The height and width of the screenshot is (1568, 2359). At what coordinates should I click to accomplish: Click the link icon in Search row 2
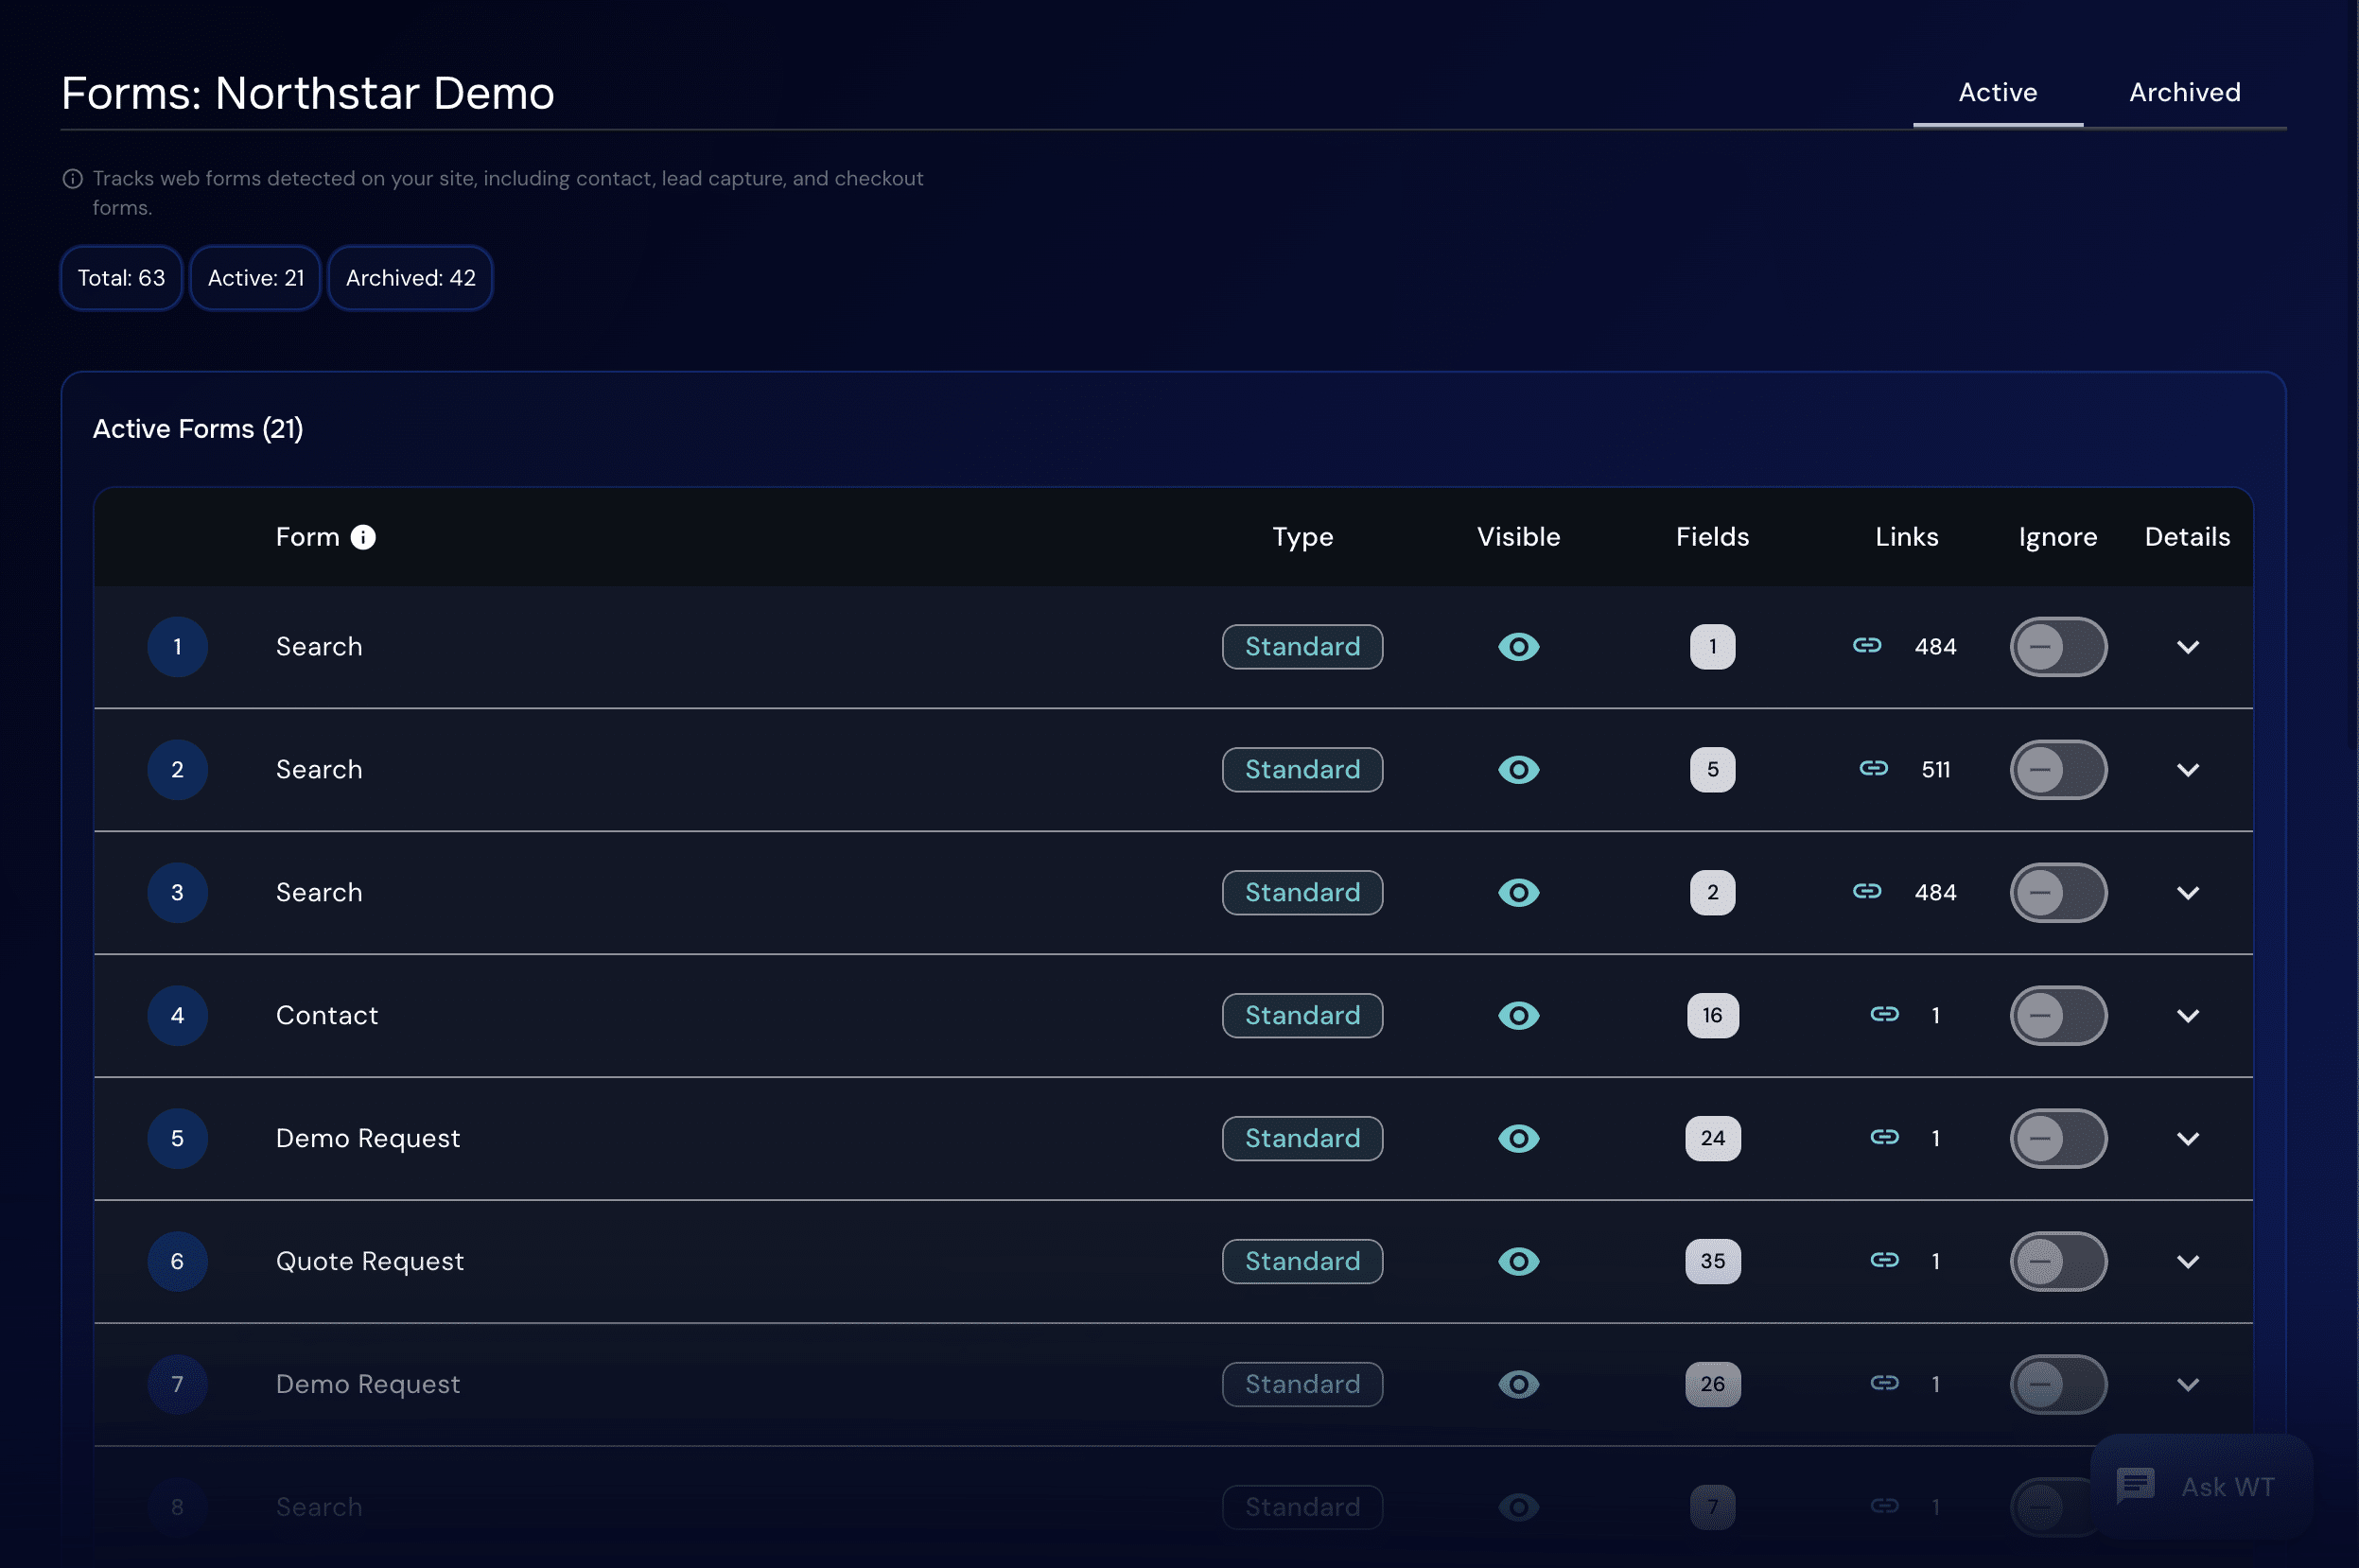pos(1874,768)
